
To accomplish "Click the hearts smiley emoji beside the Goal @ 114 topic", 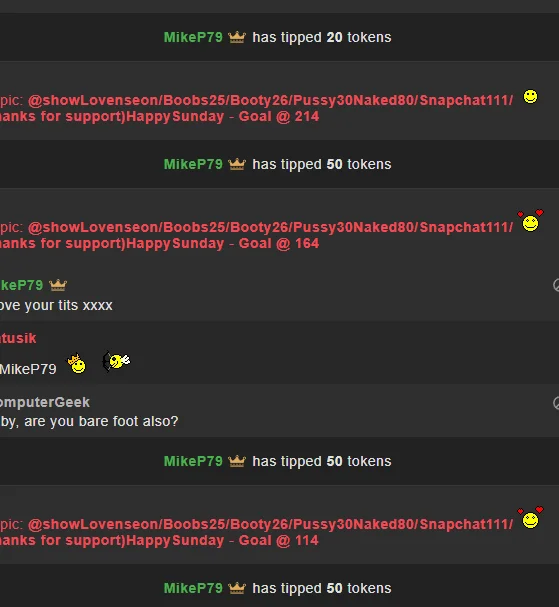I will point(530,518).
